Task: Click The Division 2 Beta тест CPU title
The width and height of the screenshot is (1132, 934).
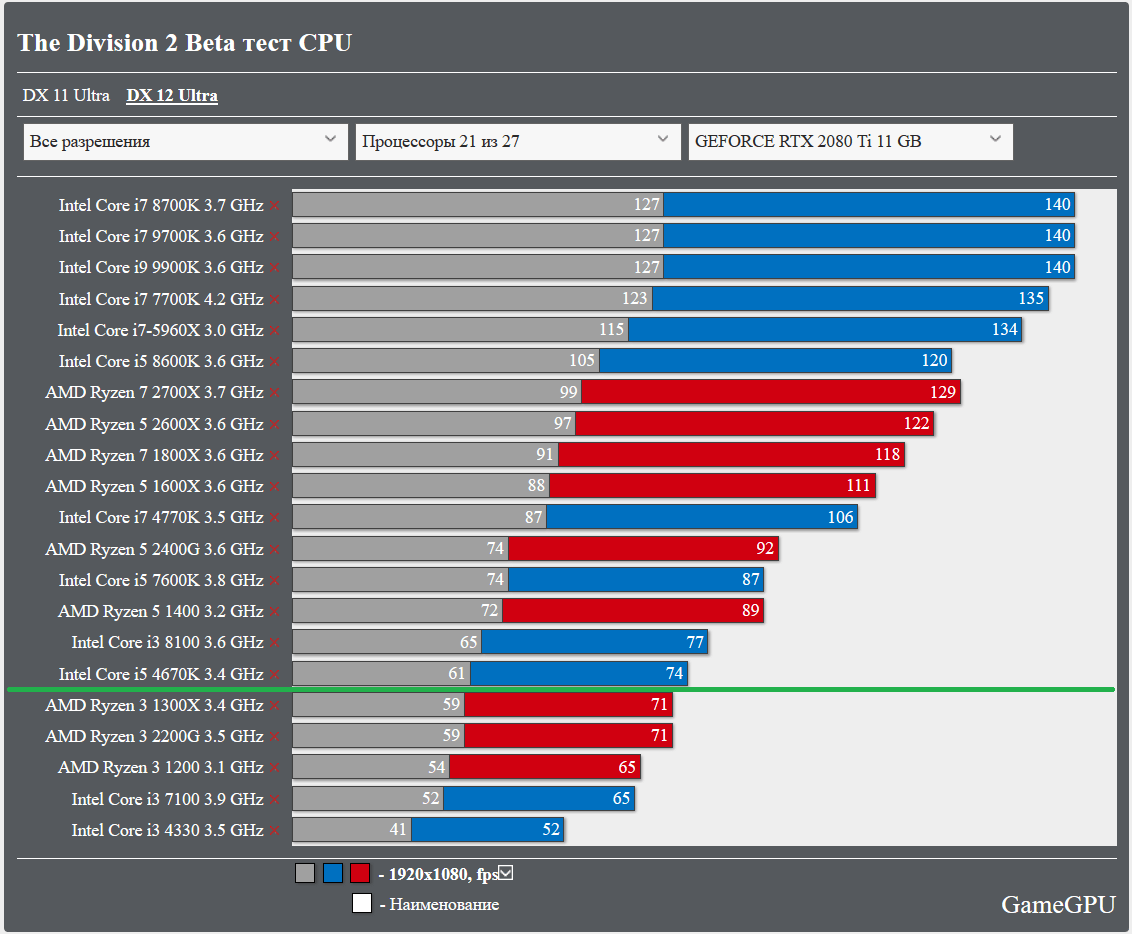Action: [x=185, y=43]
